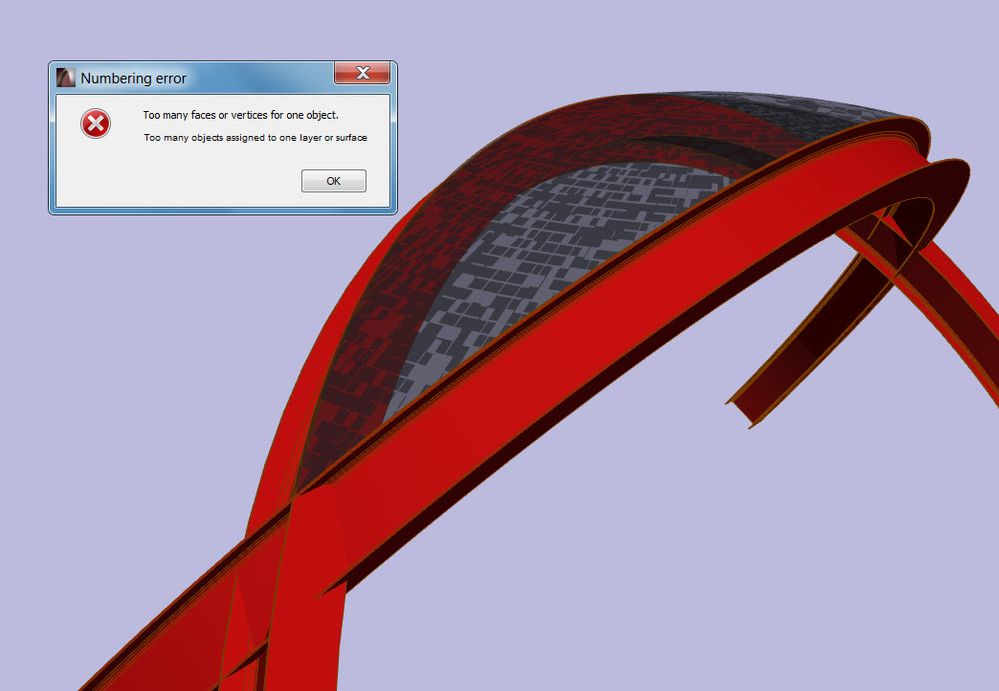The width and height of the screenshot is (999, 691).
Task: Click "Too many faces or vertices for one object."
Action: click(241, 115)
